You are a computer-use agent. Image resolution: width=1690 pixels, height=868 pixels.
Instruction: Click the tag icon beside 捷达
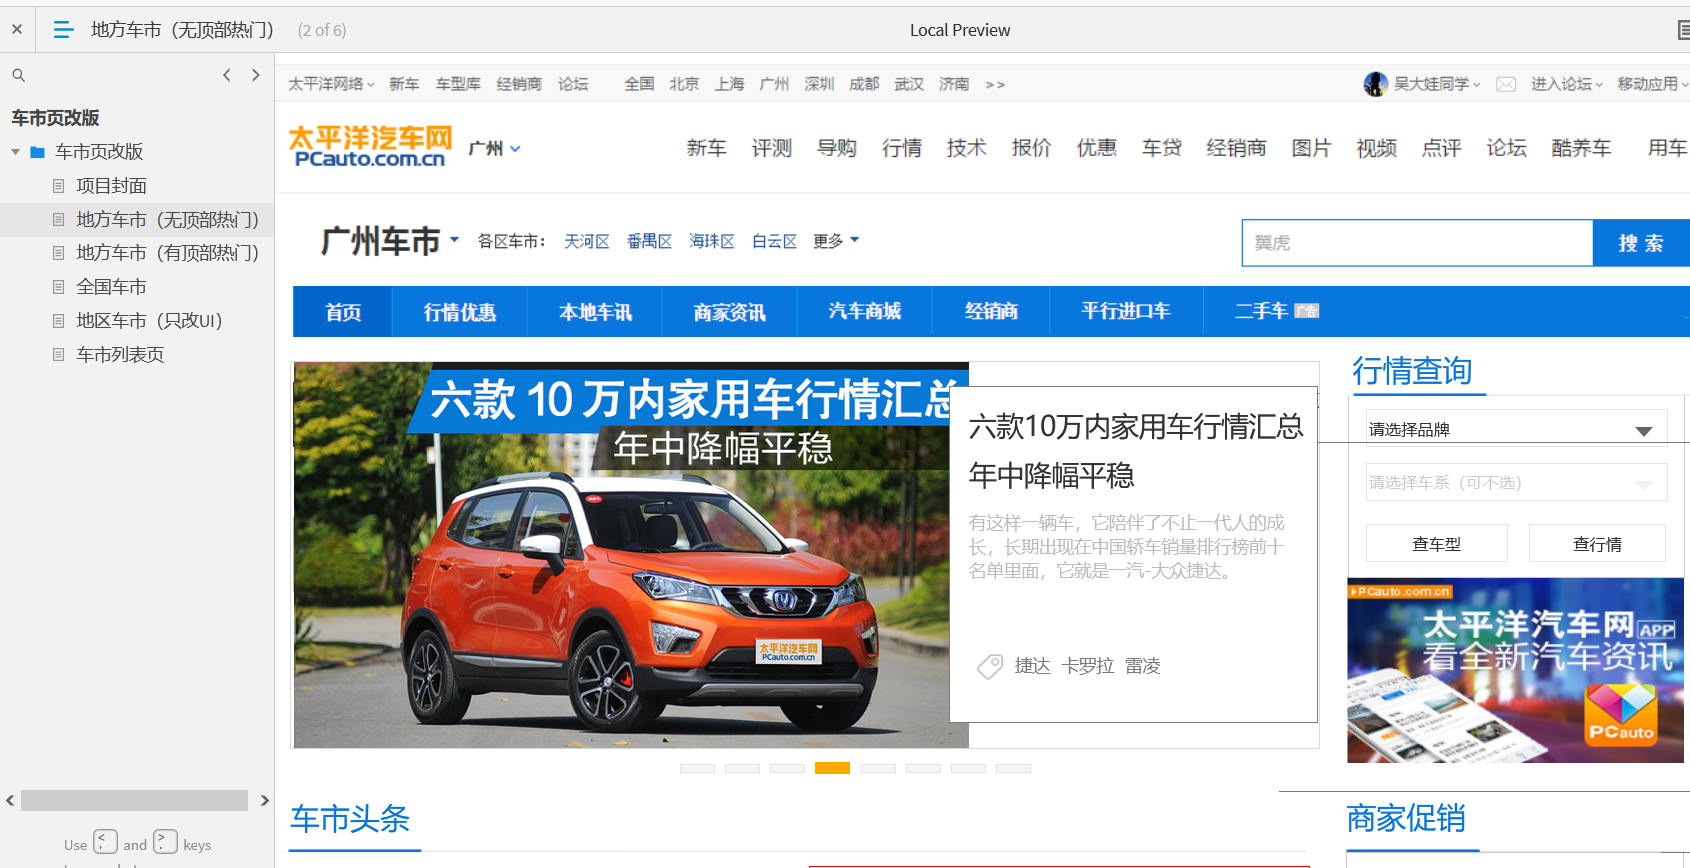990,666
